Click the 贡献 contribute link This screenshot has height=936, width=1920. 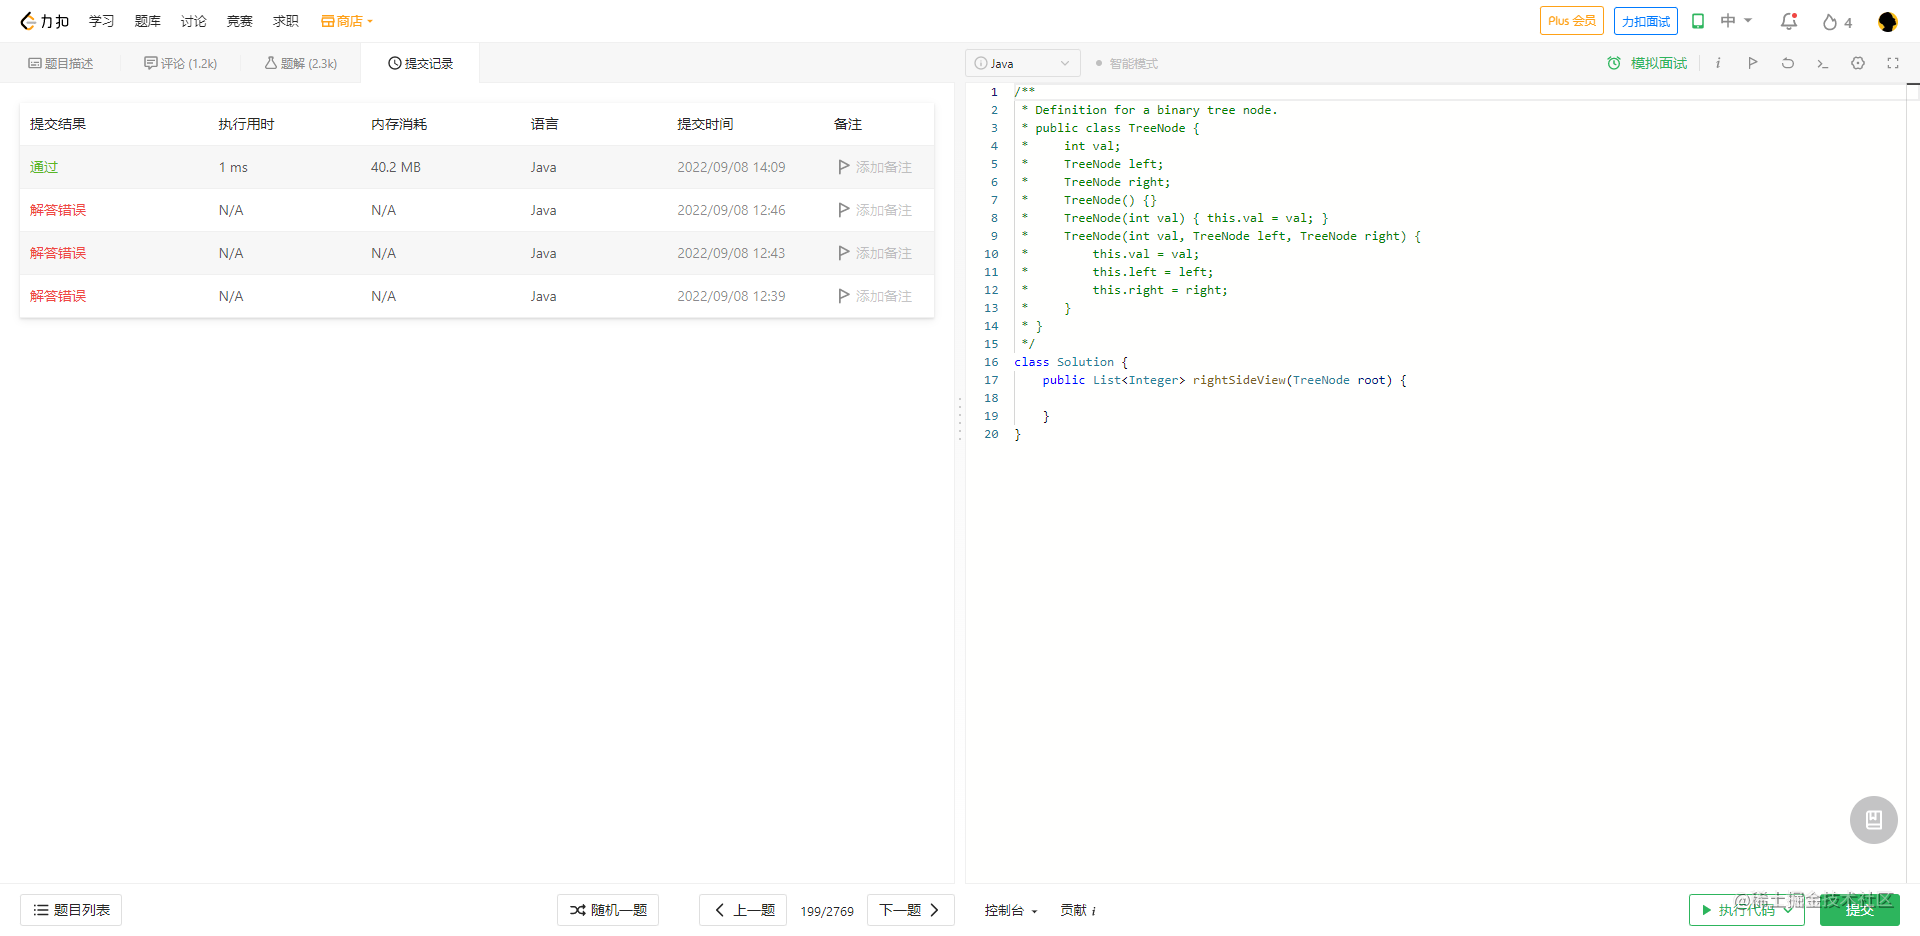(x=1078, y=910)
